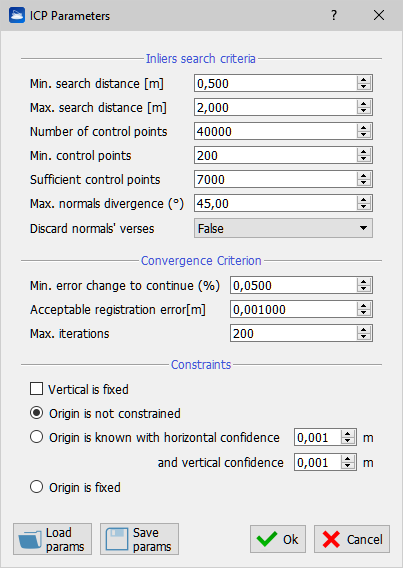Screen dimensions: 403x568
Task: Open the Discard normals' verses dropdown
Action: [283, 228]
